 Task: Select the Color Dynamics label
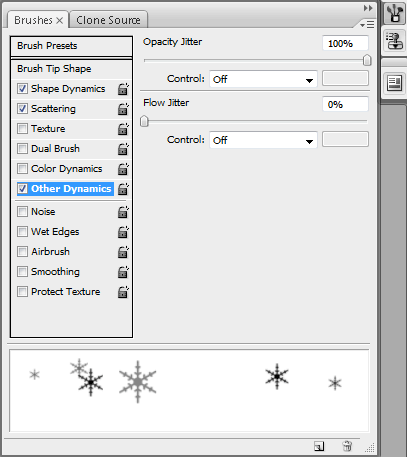tap(67, 169)
